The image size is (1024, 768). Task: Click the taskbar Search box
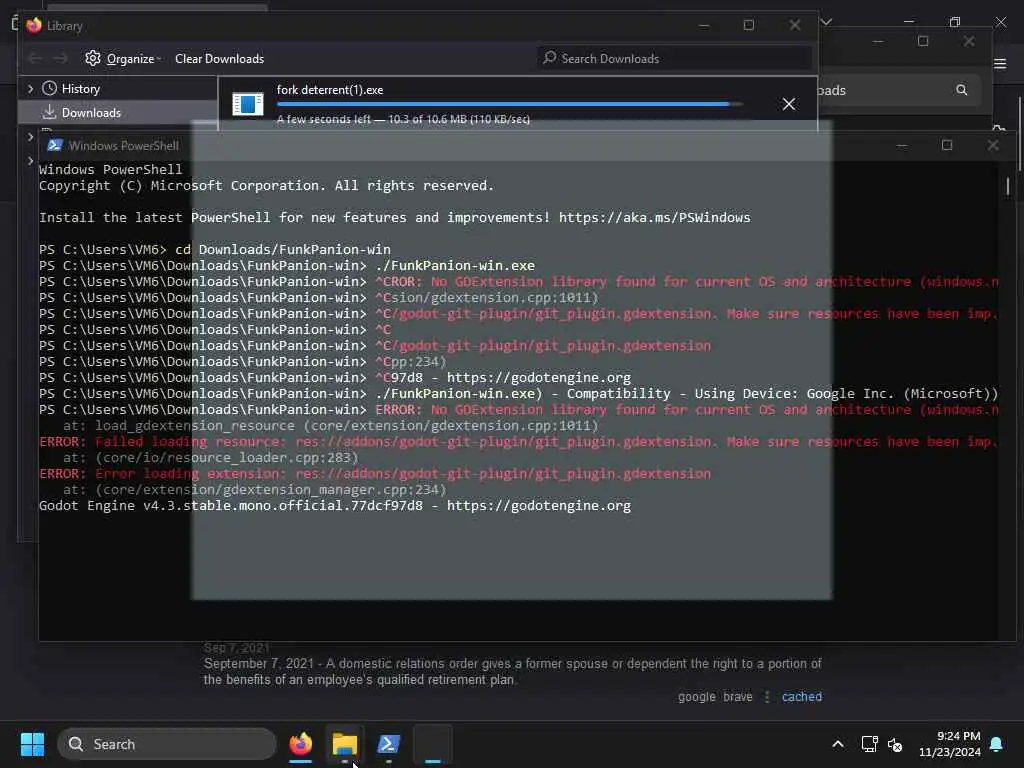click(167, 744)
